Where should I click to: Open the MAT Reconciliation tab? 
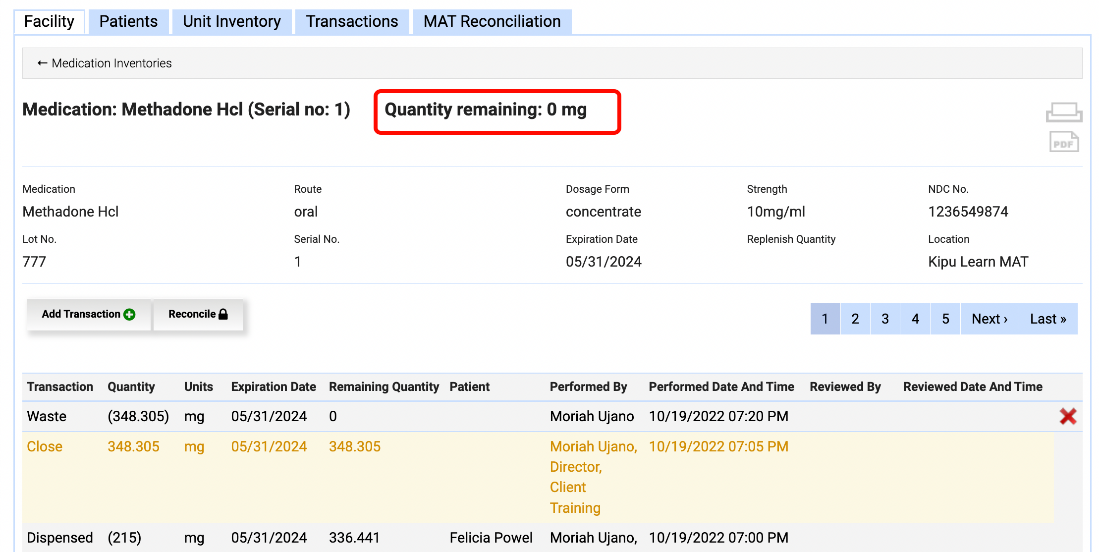(x=491, y=21)
